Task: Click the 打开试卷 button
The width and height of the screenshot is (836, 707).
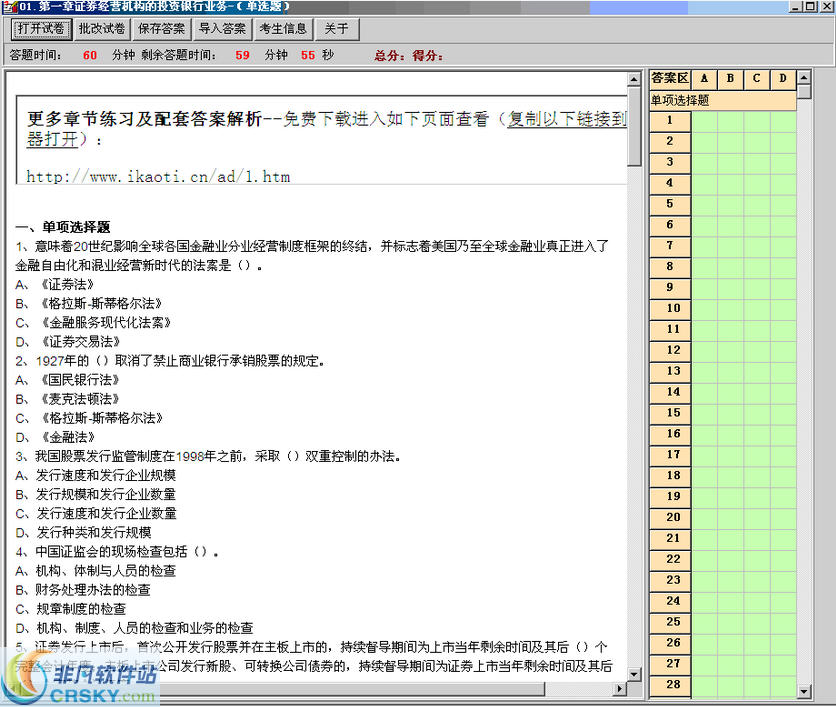Action: 41,29
